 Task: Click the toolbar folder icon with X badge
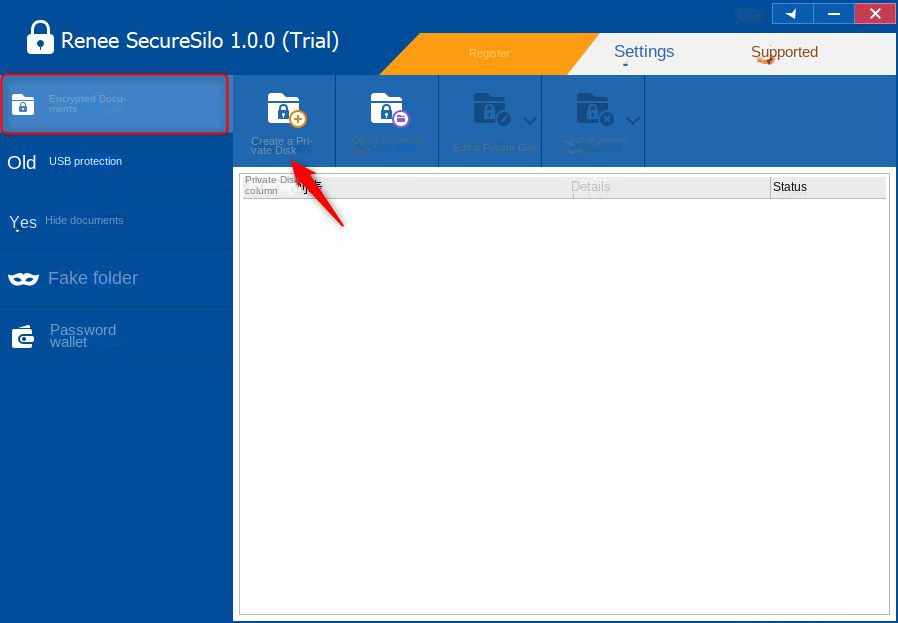(593, 109)
